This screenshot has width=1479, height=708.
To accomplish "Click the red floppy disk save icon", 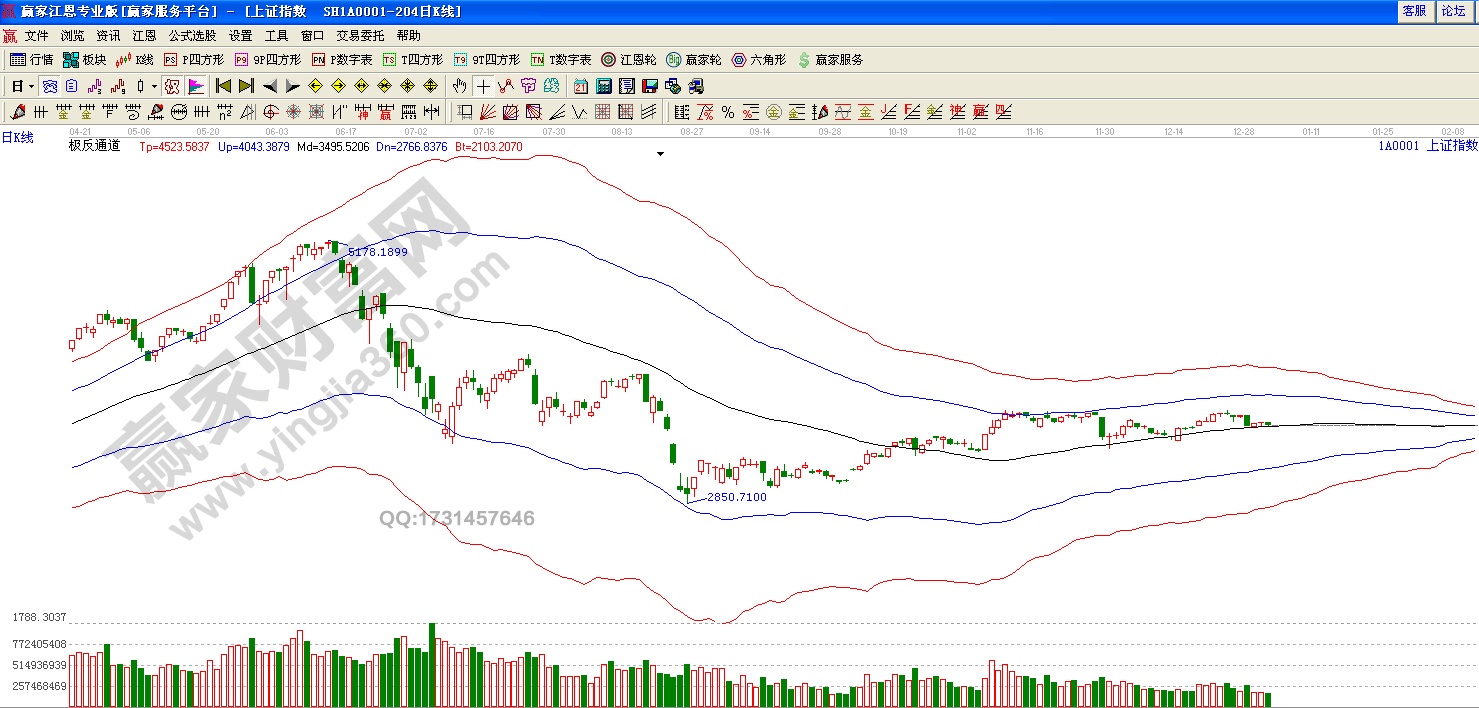I will point(649,86).
